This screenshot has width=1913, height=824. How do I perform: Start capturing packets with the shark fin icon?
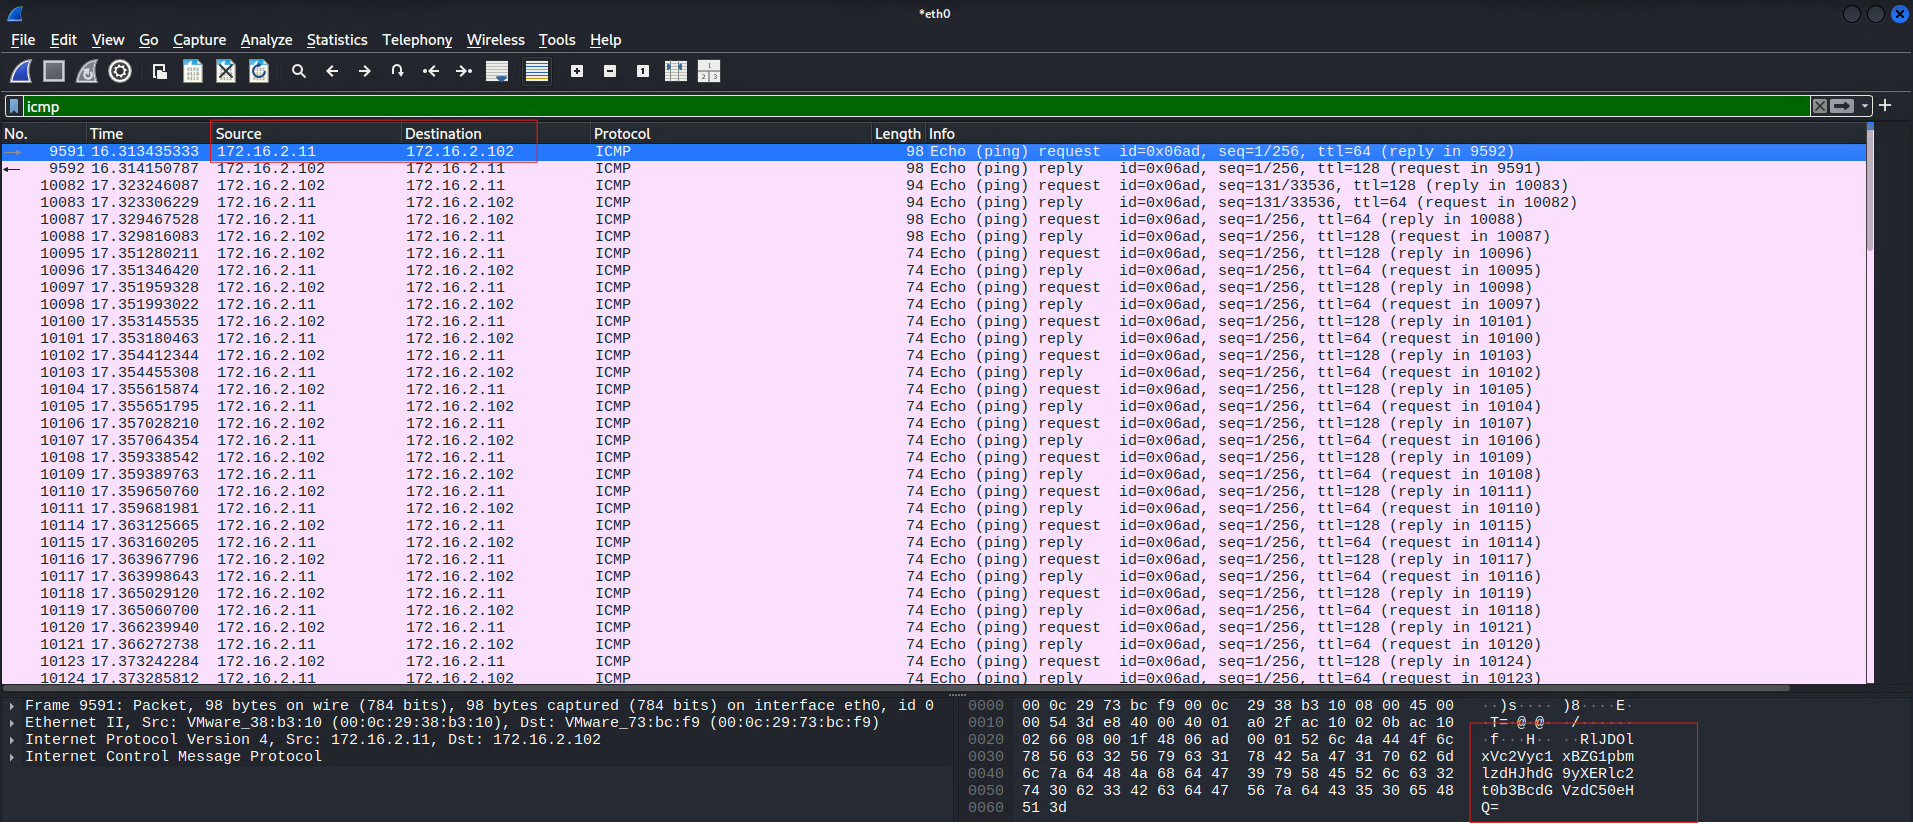(x=21, y=71)
